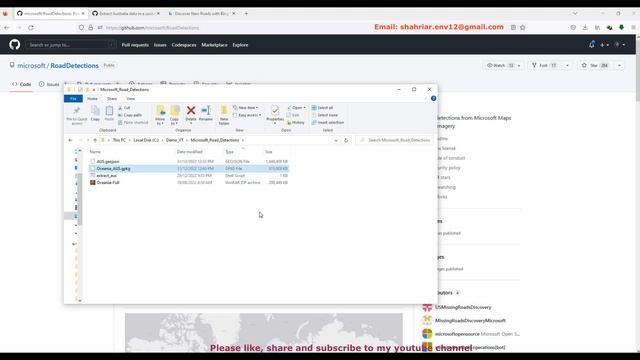Open GitHub Pull requests menu item
This screenshot has height=360, width=640.
(135, 45)
